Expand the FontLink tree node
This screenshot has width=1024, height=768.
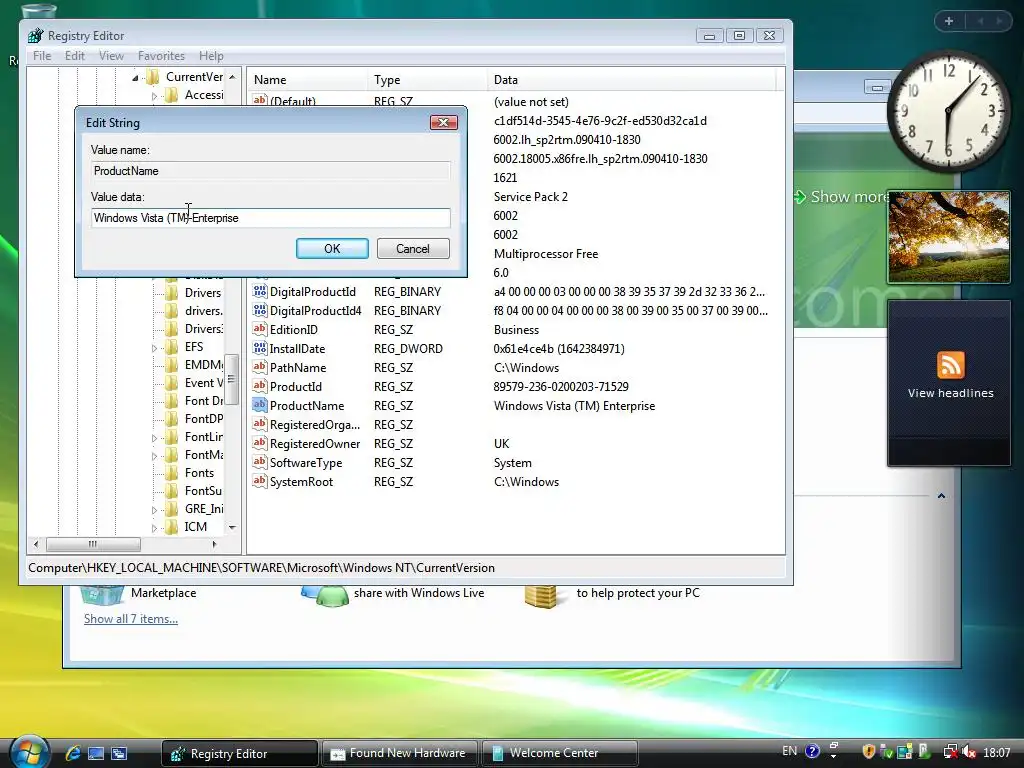[x=154, y=438]
